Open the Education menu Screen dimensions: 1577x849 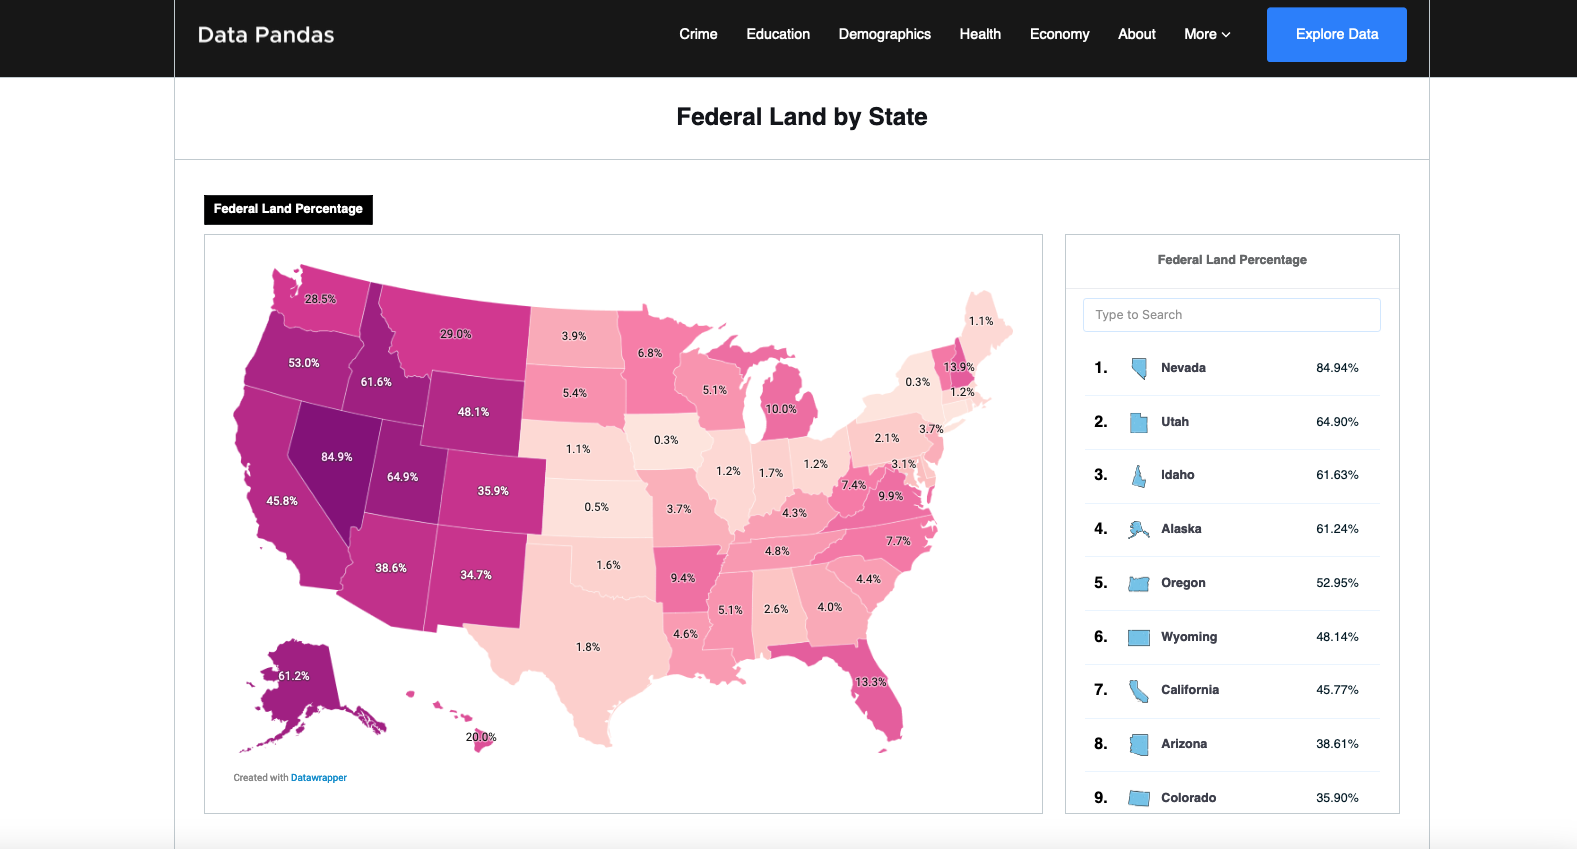click(778, 34)
